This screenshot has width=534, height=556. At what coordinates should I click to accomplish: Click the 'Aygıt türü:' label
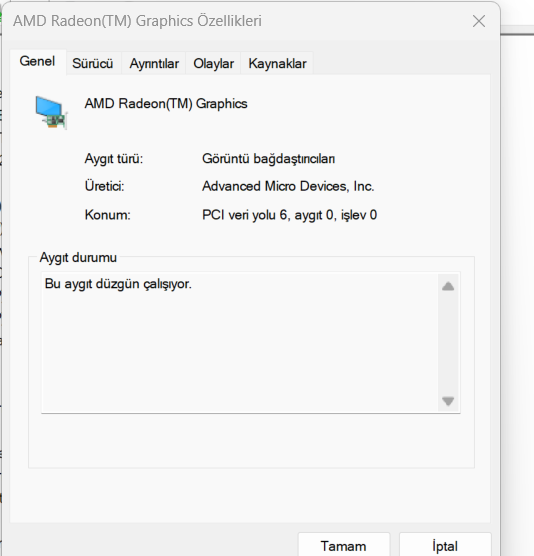pyautogui.click(x=114, y=159)
